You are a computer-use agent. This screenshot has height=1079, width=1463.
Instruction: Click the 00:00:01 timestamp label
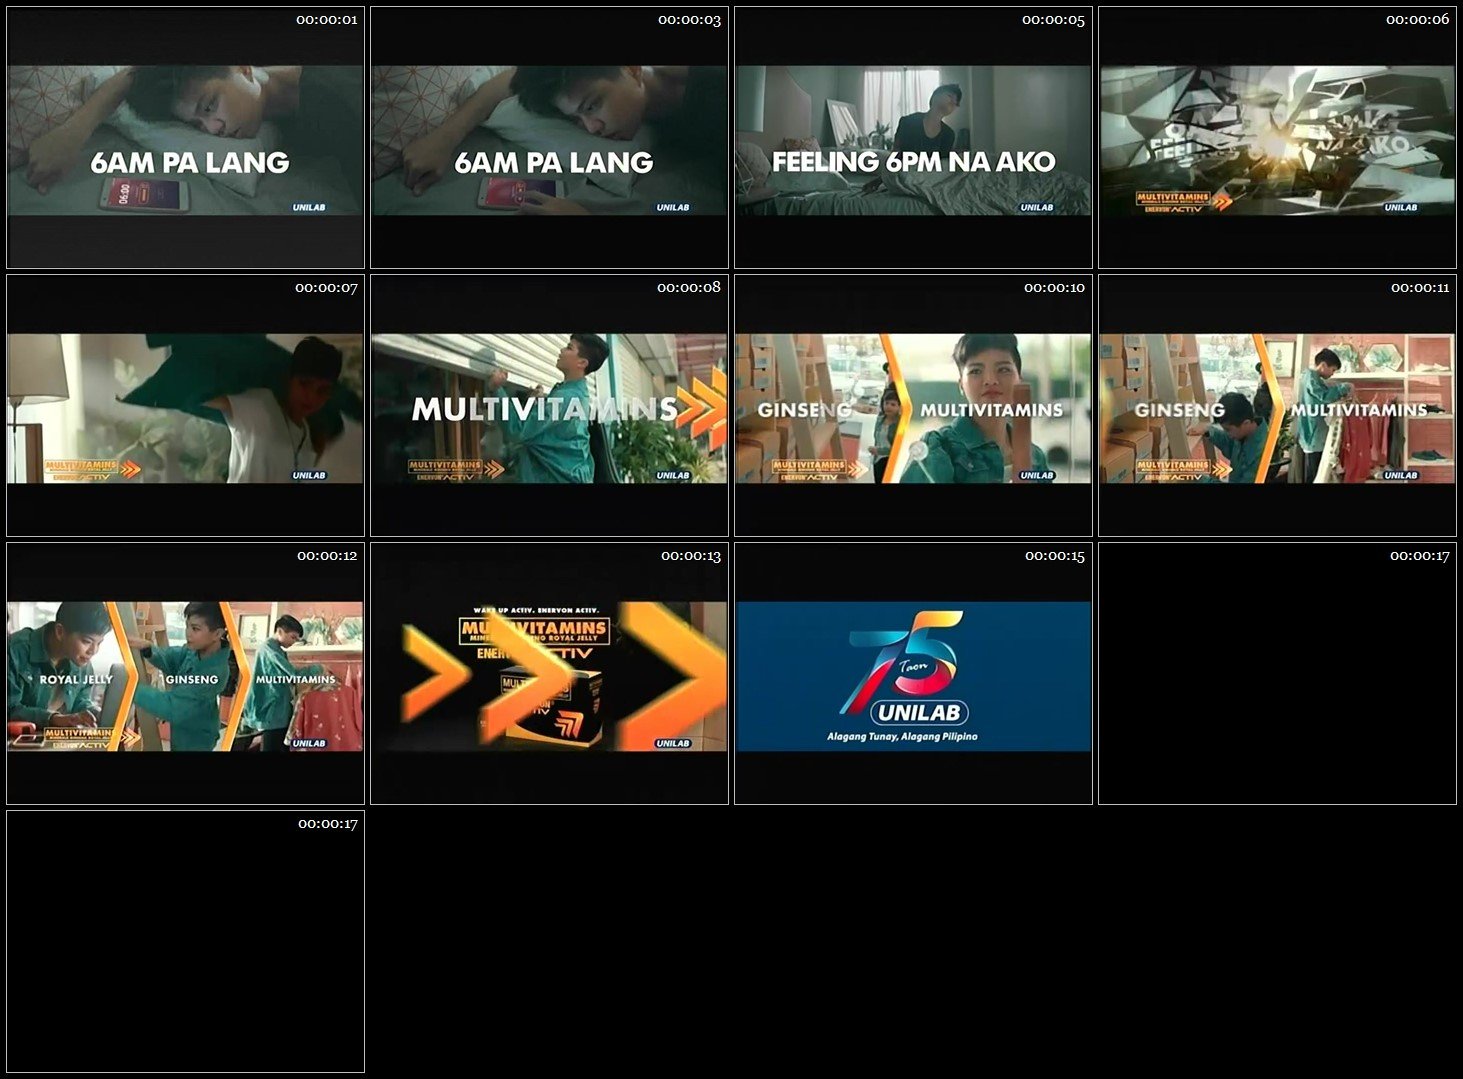coord(326,20)
